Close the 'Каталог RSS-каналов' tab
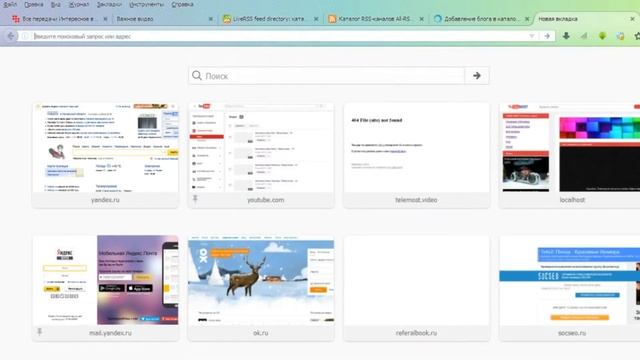The image size is (640, 360). [421, 19]
